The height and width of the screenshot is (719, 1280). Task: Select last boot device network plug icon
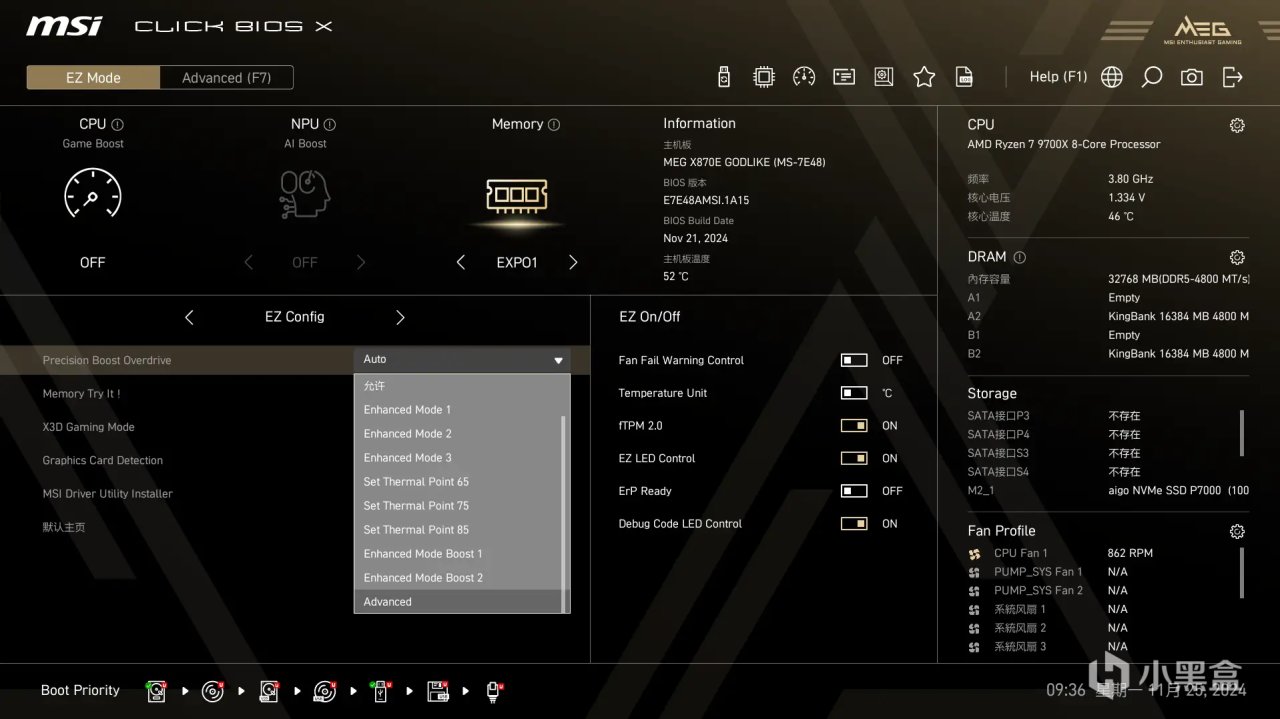(x=494, y=691)
